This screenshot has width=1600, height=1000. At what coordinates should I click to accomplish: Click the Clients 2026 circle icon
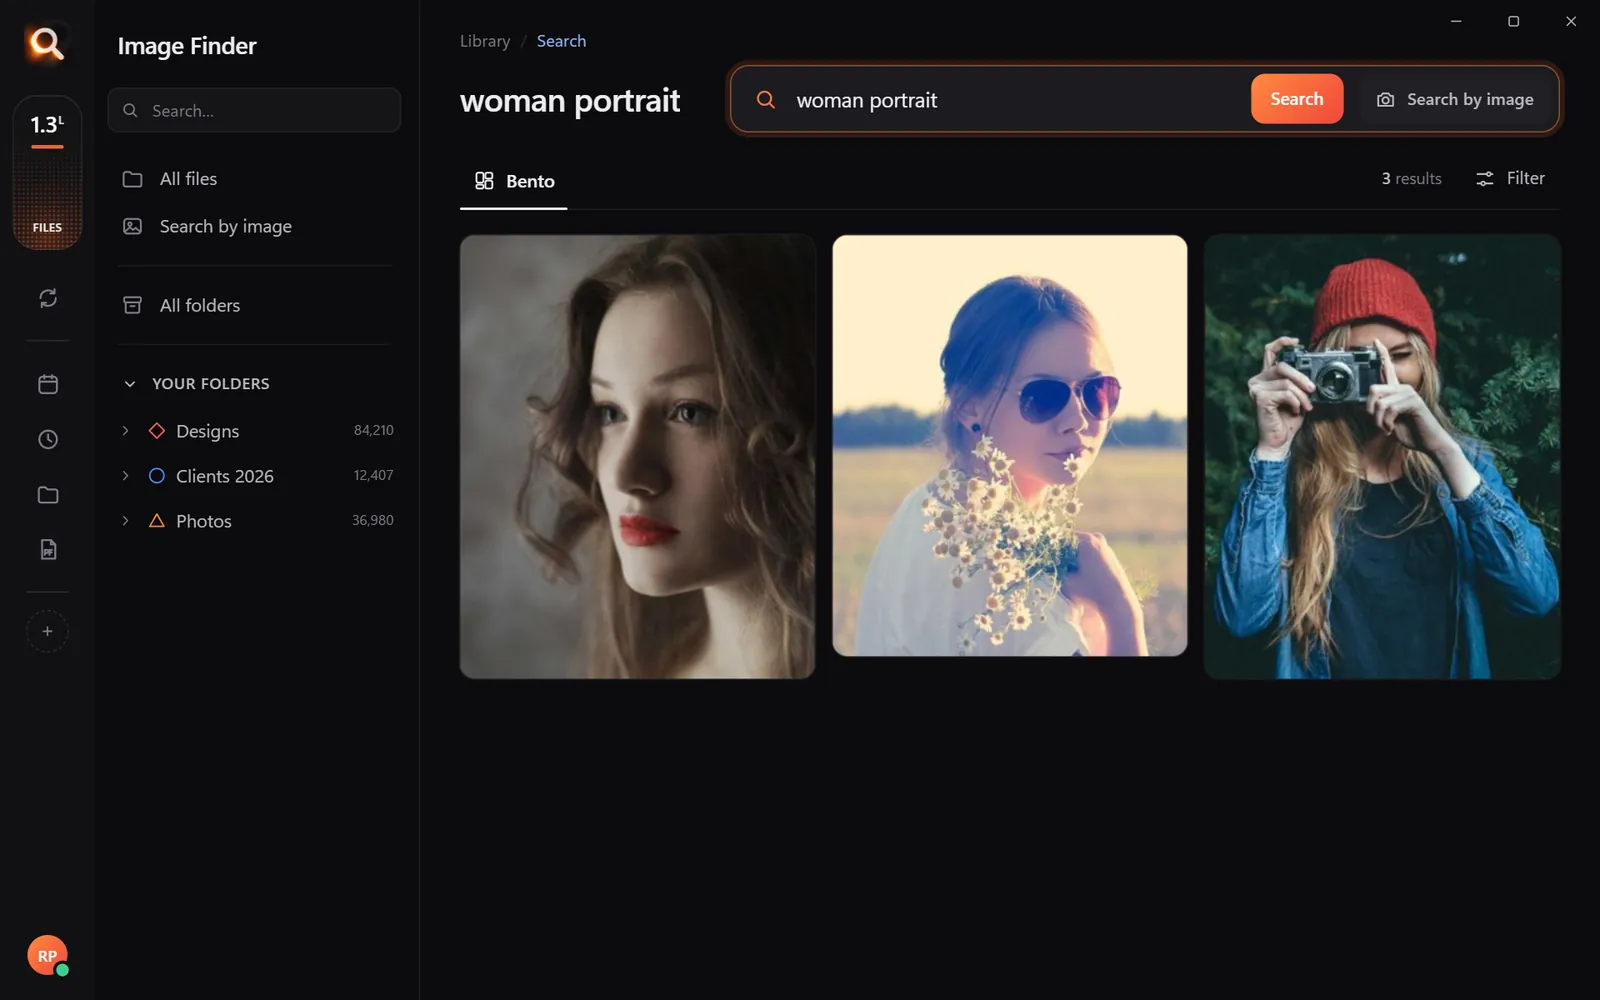tap(157, 476)
